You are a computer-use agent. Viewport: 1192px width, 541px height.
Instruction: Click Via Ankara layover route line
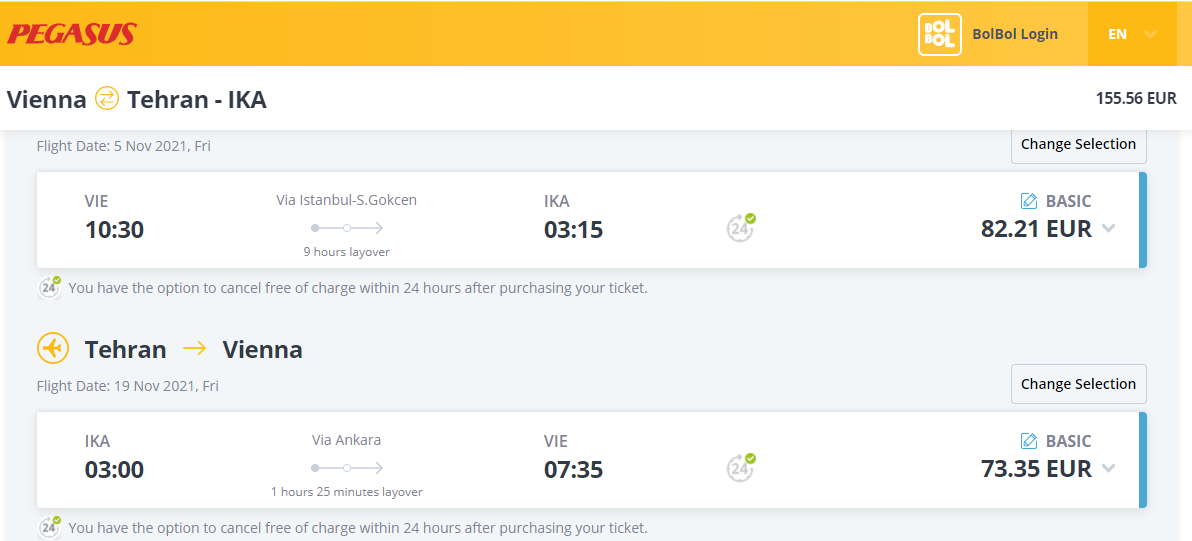click(347, 468)
